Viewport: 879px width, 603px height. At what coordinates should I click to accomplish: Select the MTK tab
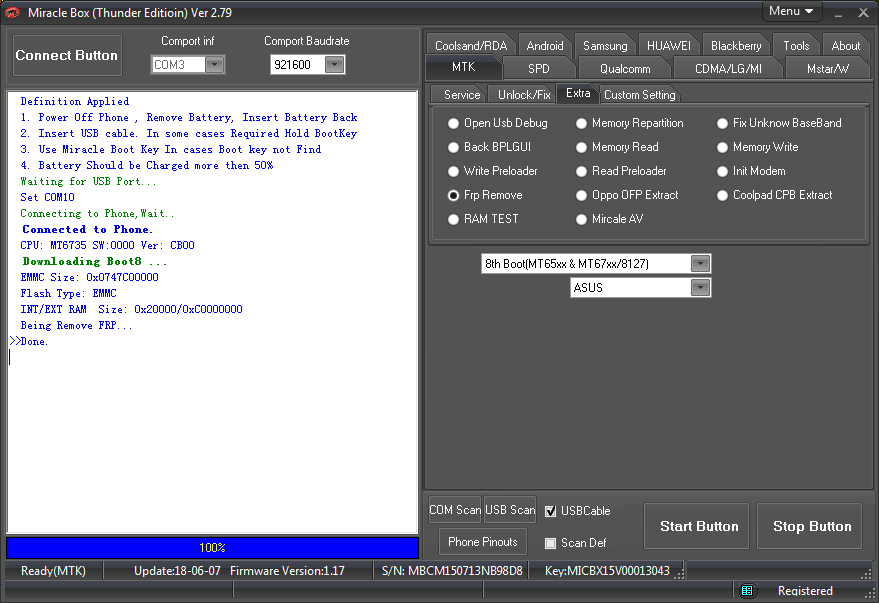pyautogui.click(x=464, y=67)
